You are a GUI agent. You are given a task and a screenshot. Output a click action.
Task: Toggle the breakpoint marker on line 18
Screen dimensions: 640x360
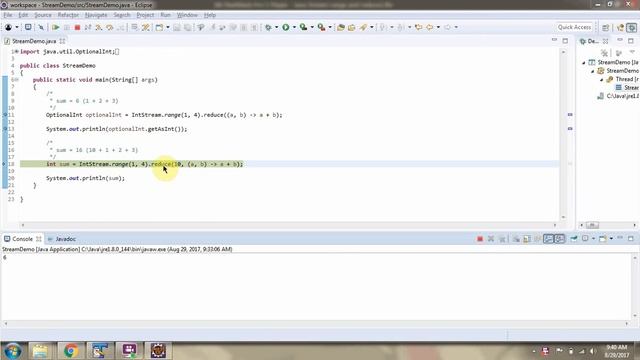5,164
